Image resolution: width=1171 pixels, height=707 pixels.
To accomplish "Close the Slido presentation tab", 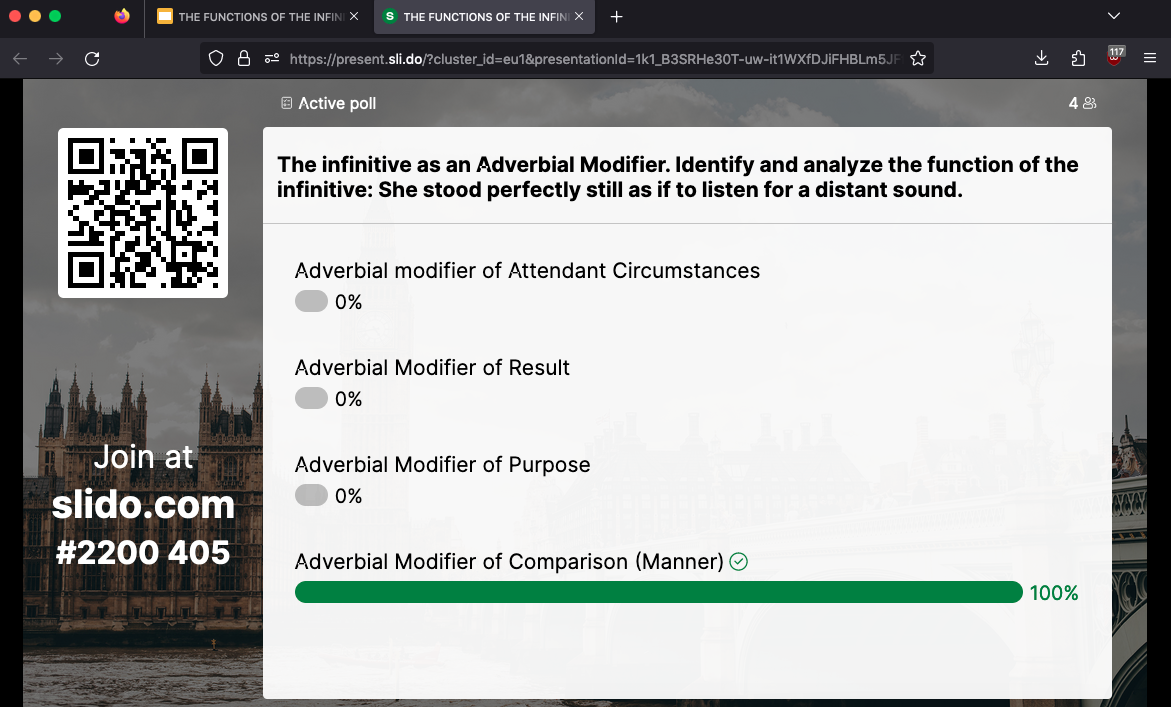I will point(579,17).
